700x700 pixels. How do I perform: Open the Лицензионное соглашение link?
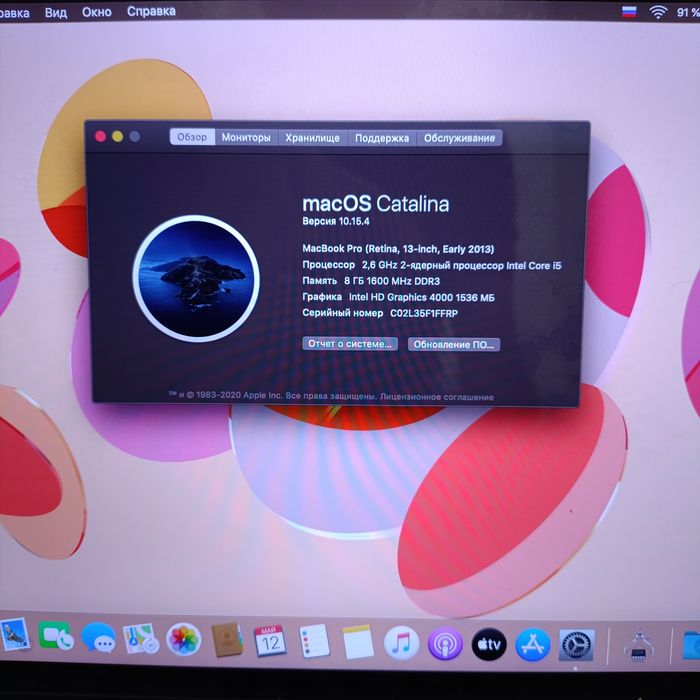pyautogui.click(x=437, y=397)
